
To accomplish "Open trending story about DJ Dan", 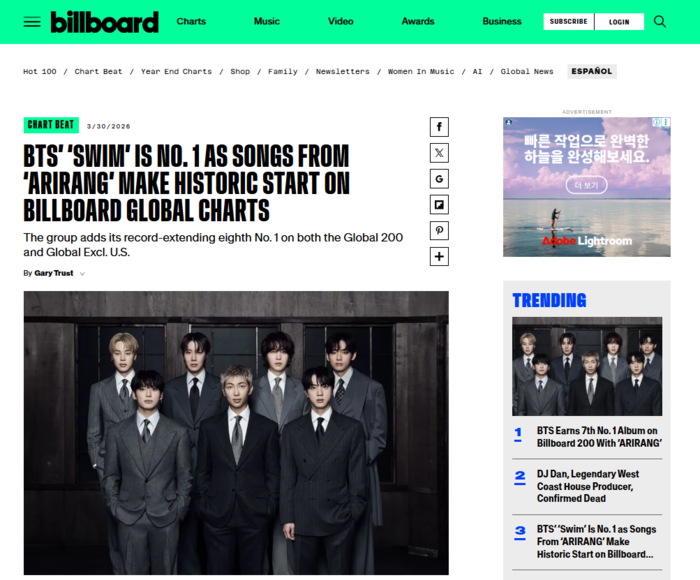I will (x=588, y=486).
